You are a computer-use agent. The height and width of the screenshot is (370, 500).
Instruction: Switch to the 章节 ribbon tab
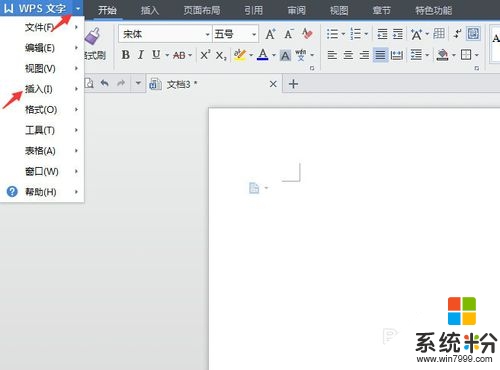[382, 10]
